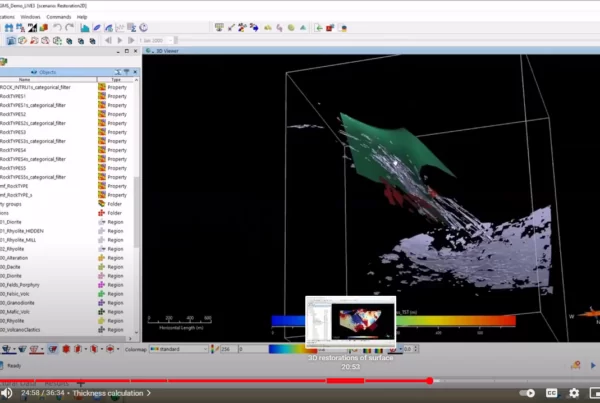Click the horizontal scroll right arrow under Objects list
The width and height of the screenshot is (600, 403).
[x=130, y=339]
